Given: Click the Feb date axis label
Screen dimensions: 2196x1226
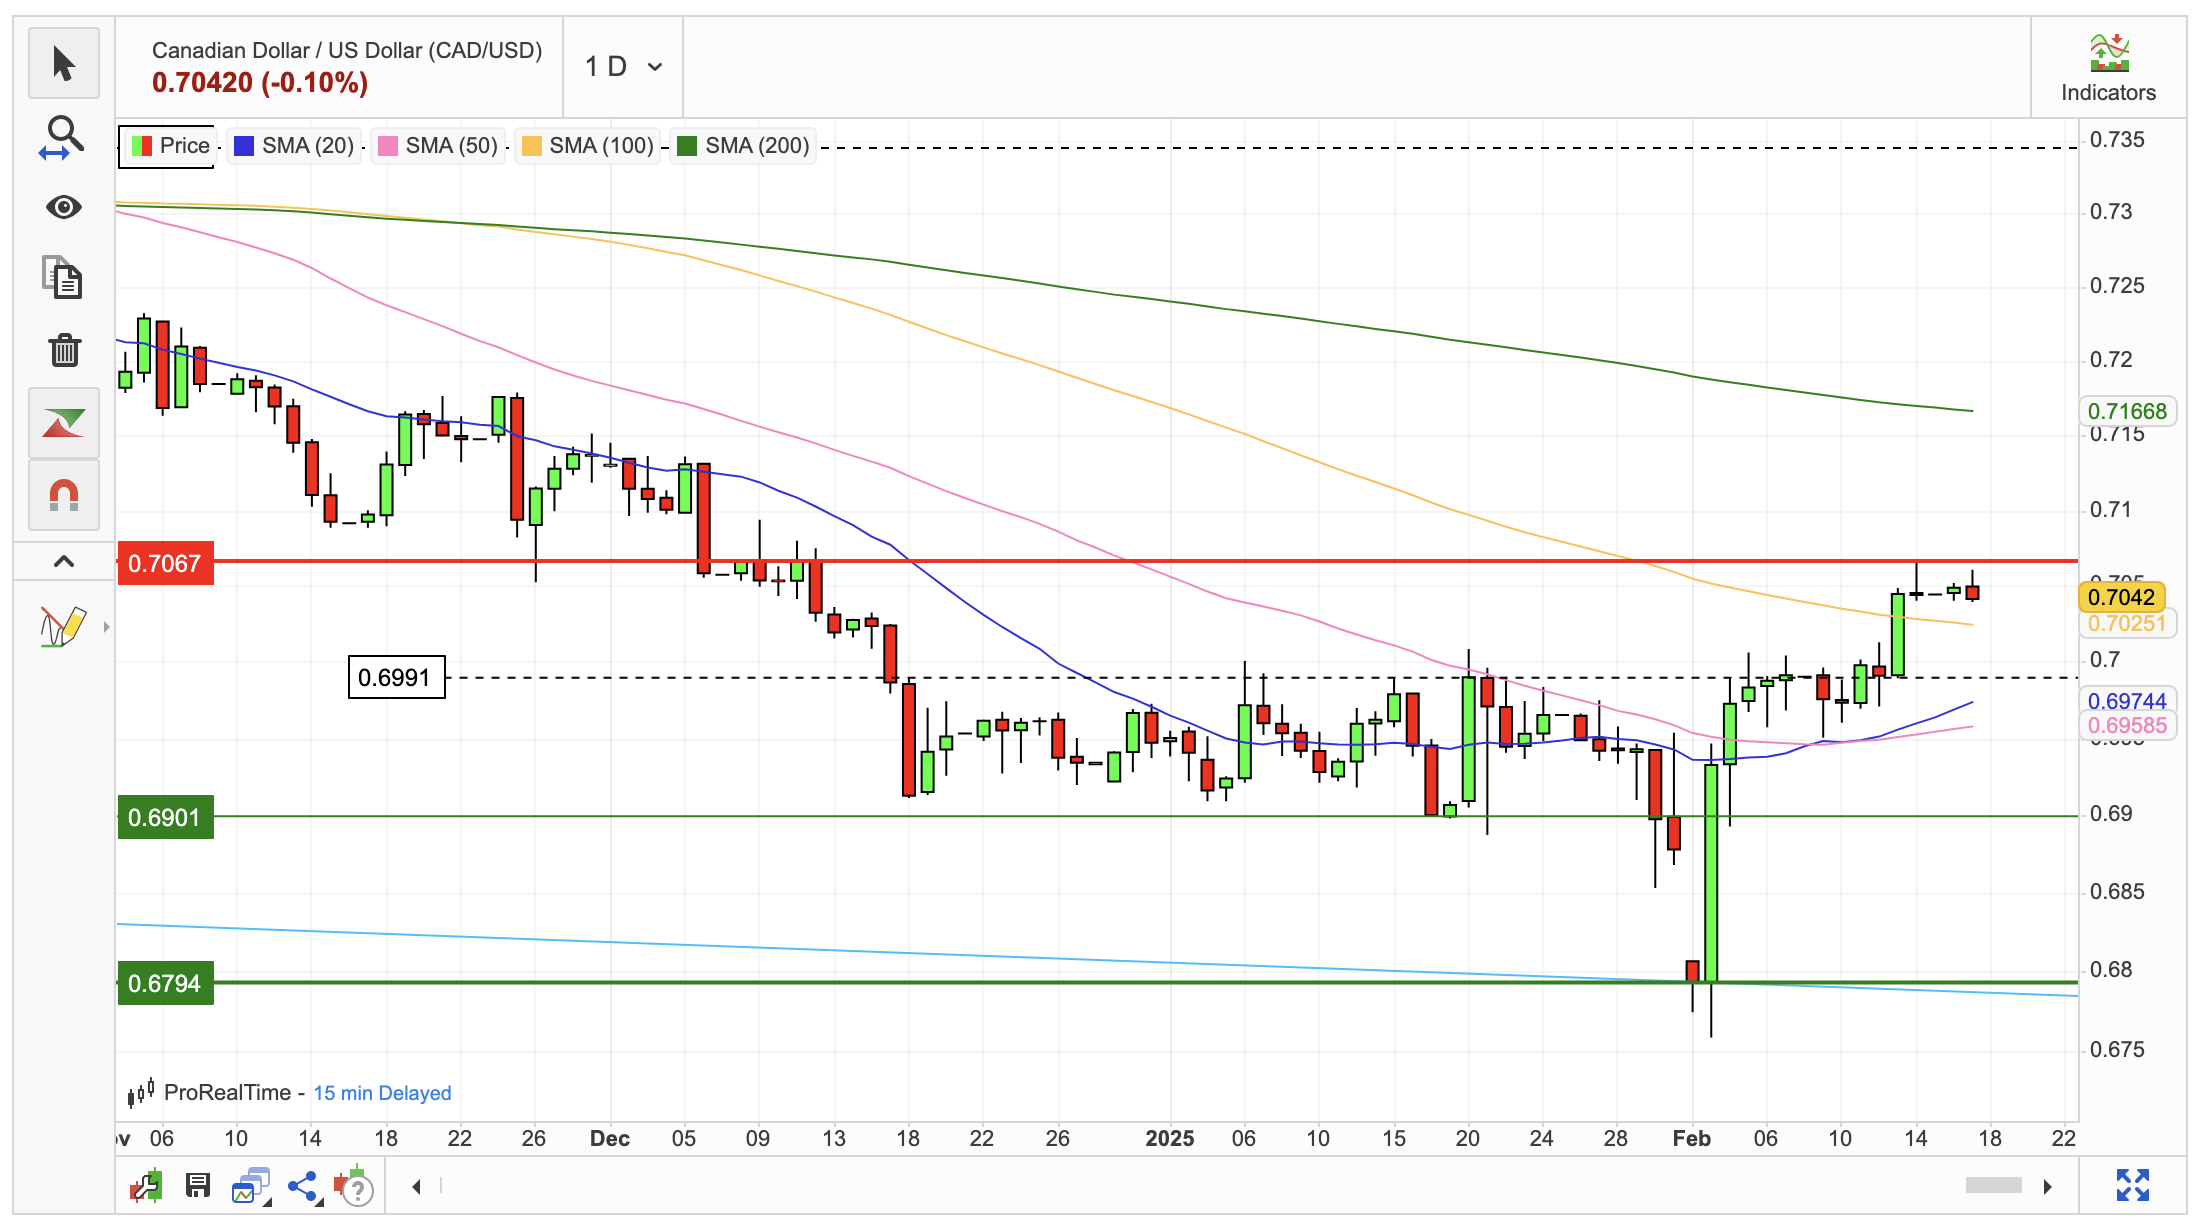Looking at the screenshot, I should coord(1692,1139).
